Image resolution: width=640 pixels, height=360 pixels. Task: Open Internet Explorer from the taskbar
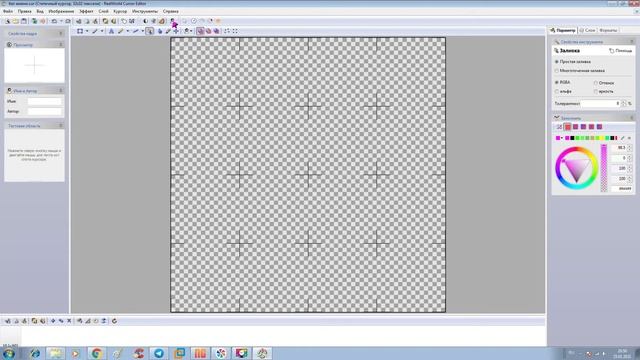point(35,353)
